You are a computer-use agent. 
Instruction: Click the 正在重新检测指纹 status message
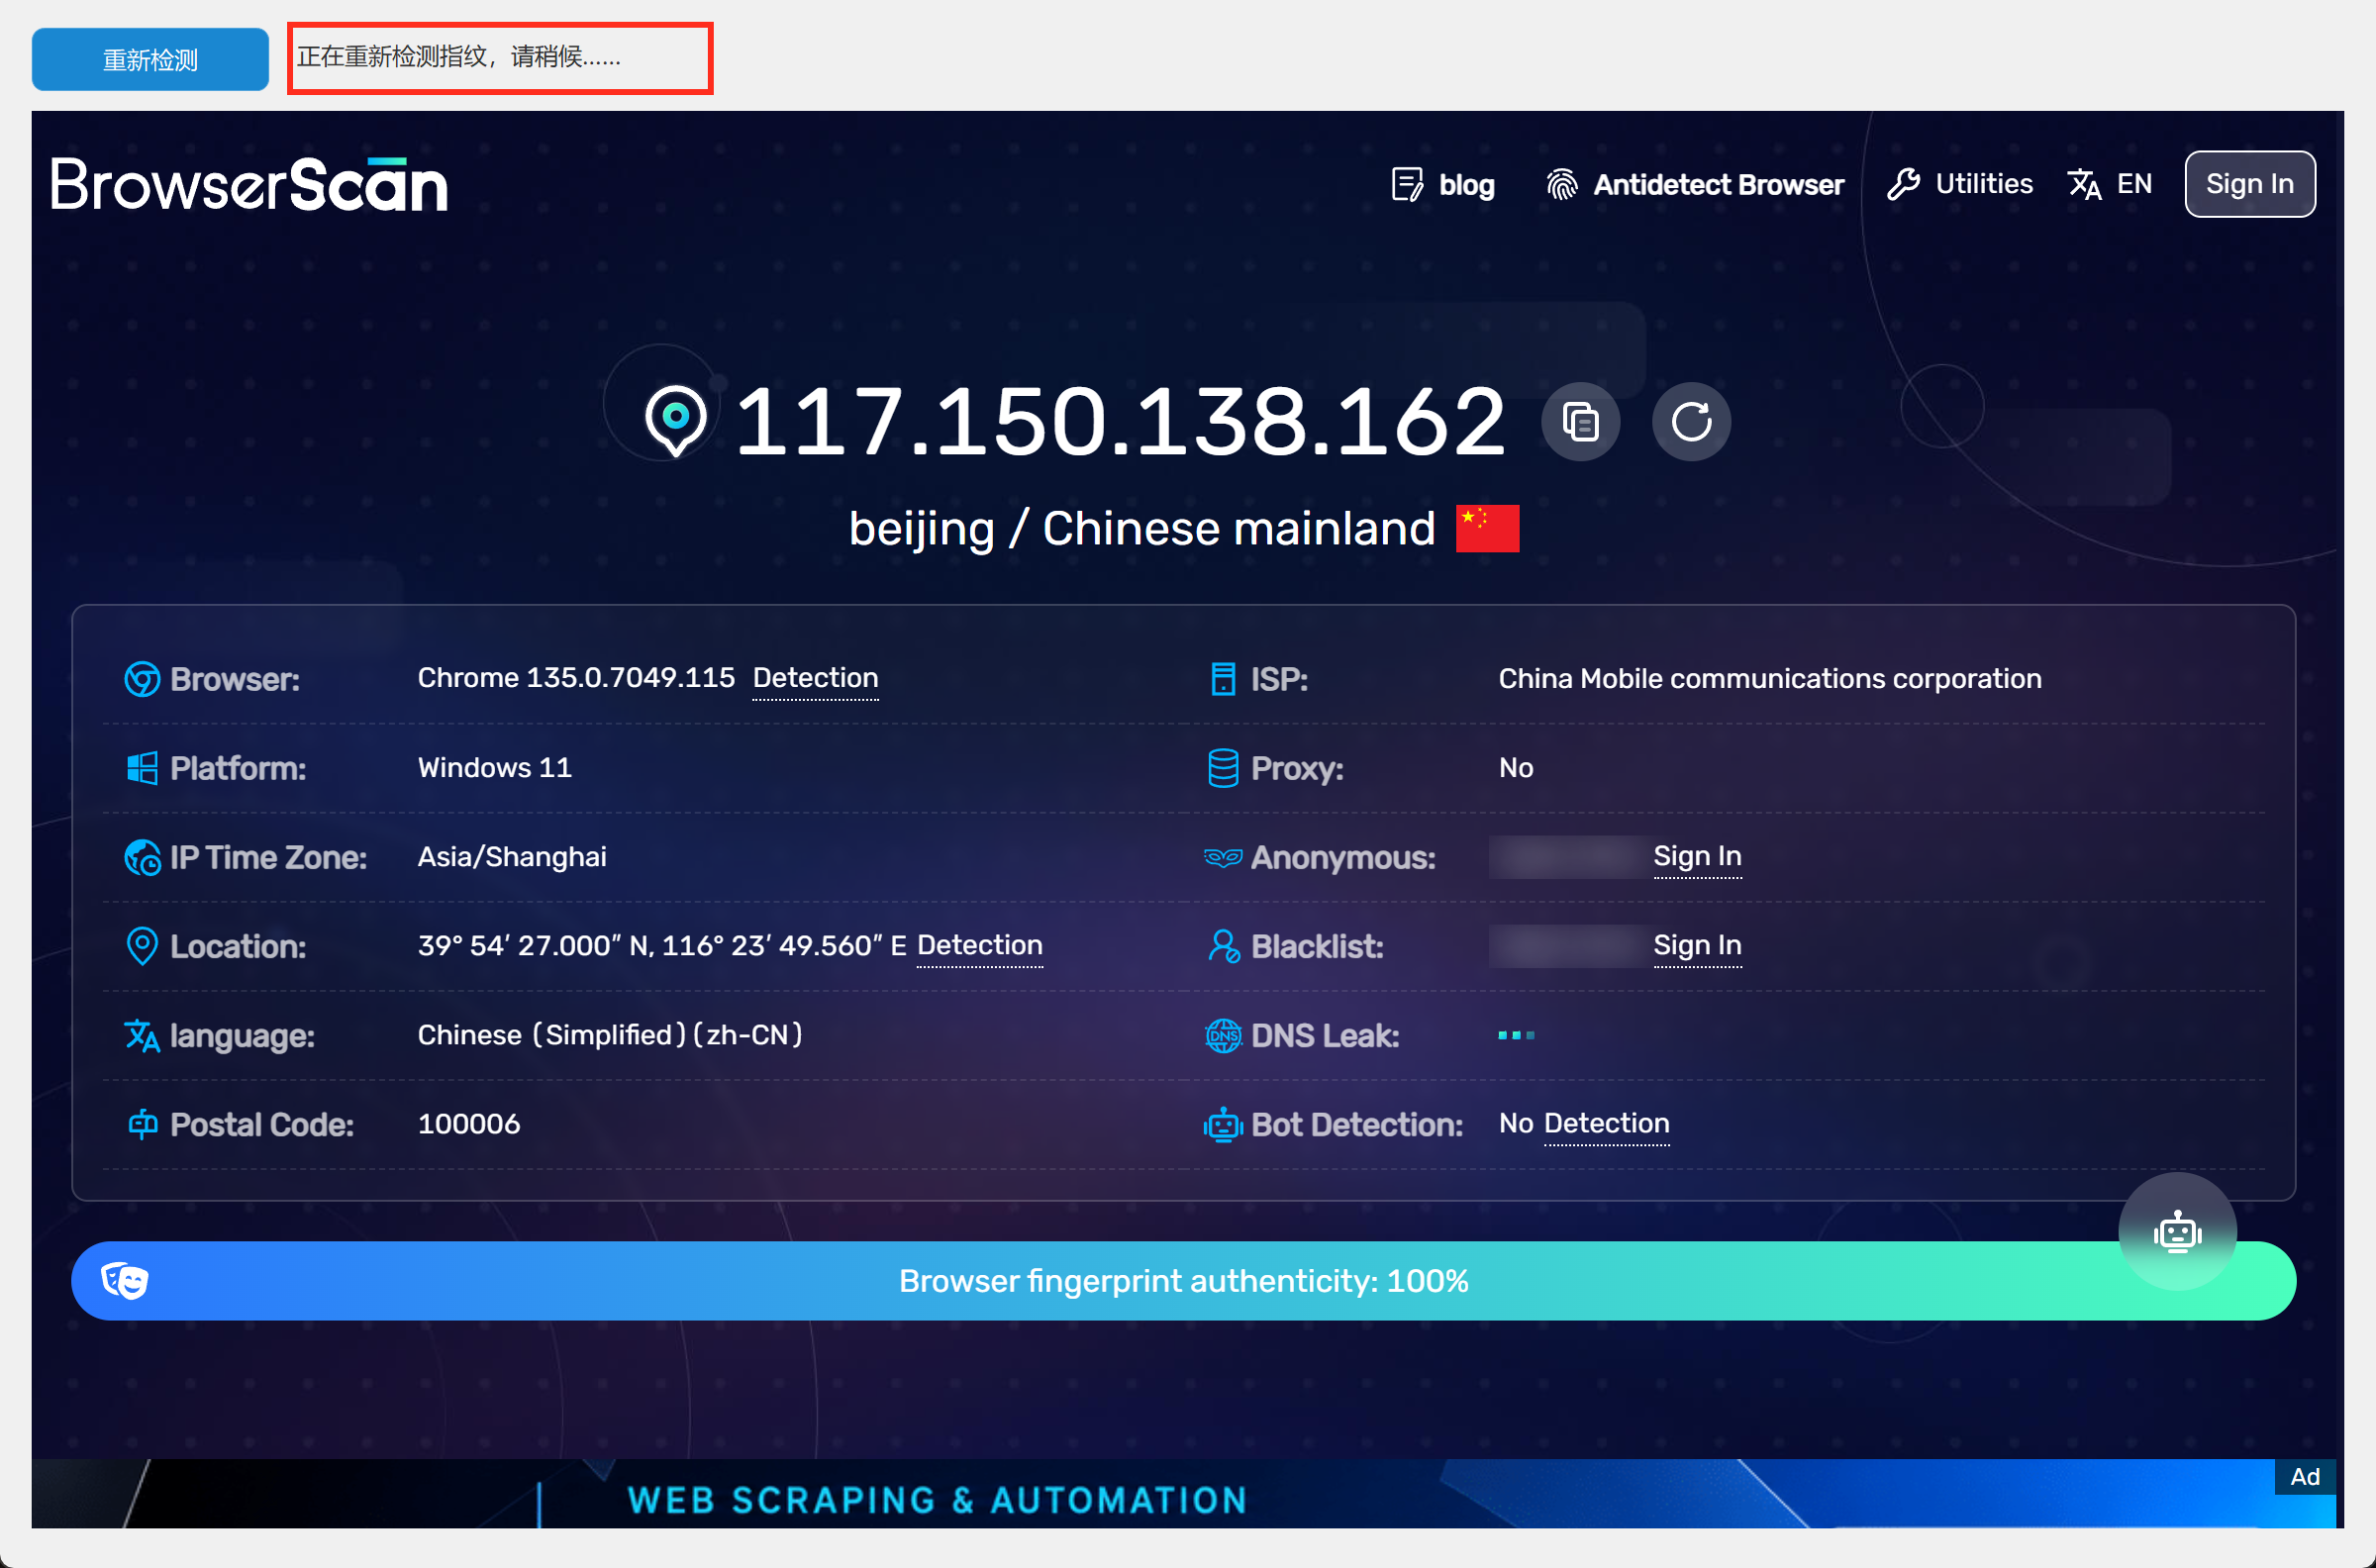point(459,57)
